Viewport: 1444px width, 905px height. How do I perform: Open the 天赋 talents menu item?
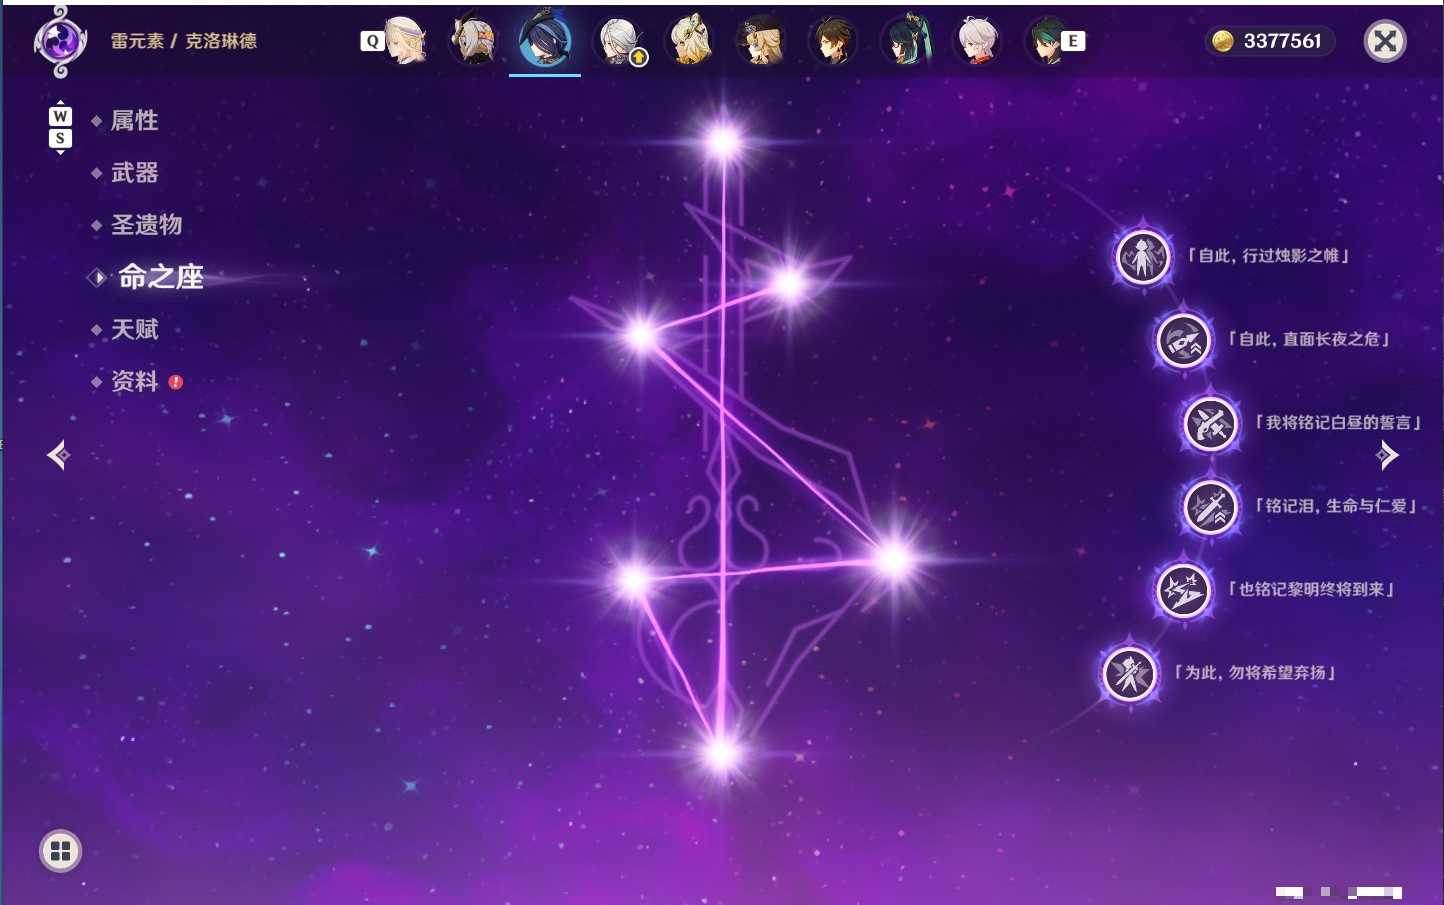(134, 329)
